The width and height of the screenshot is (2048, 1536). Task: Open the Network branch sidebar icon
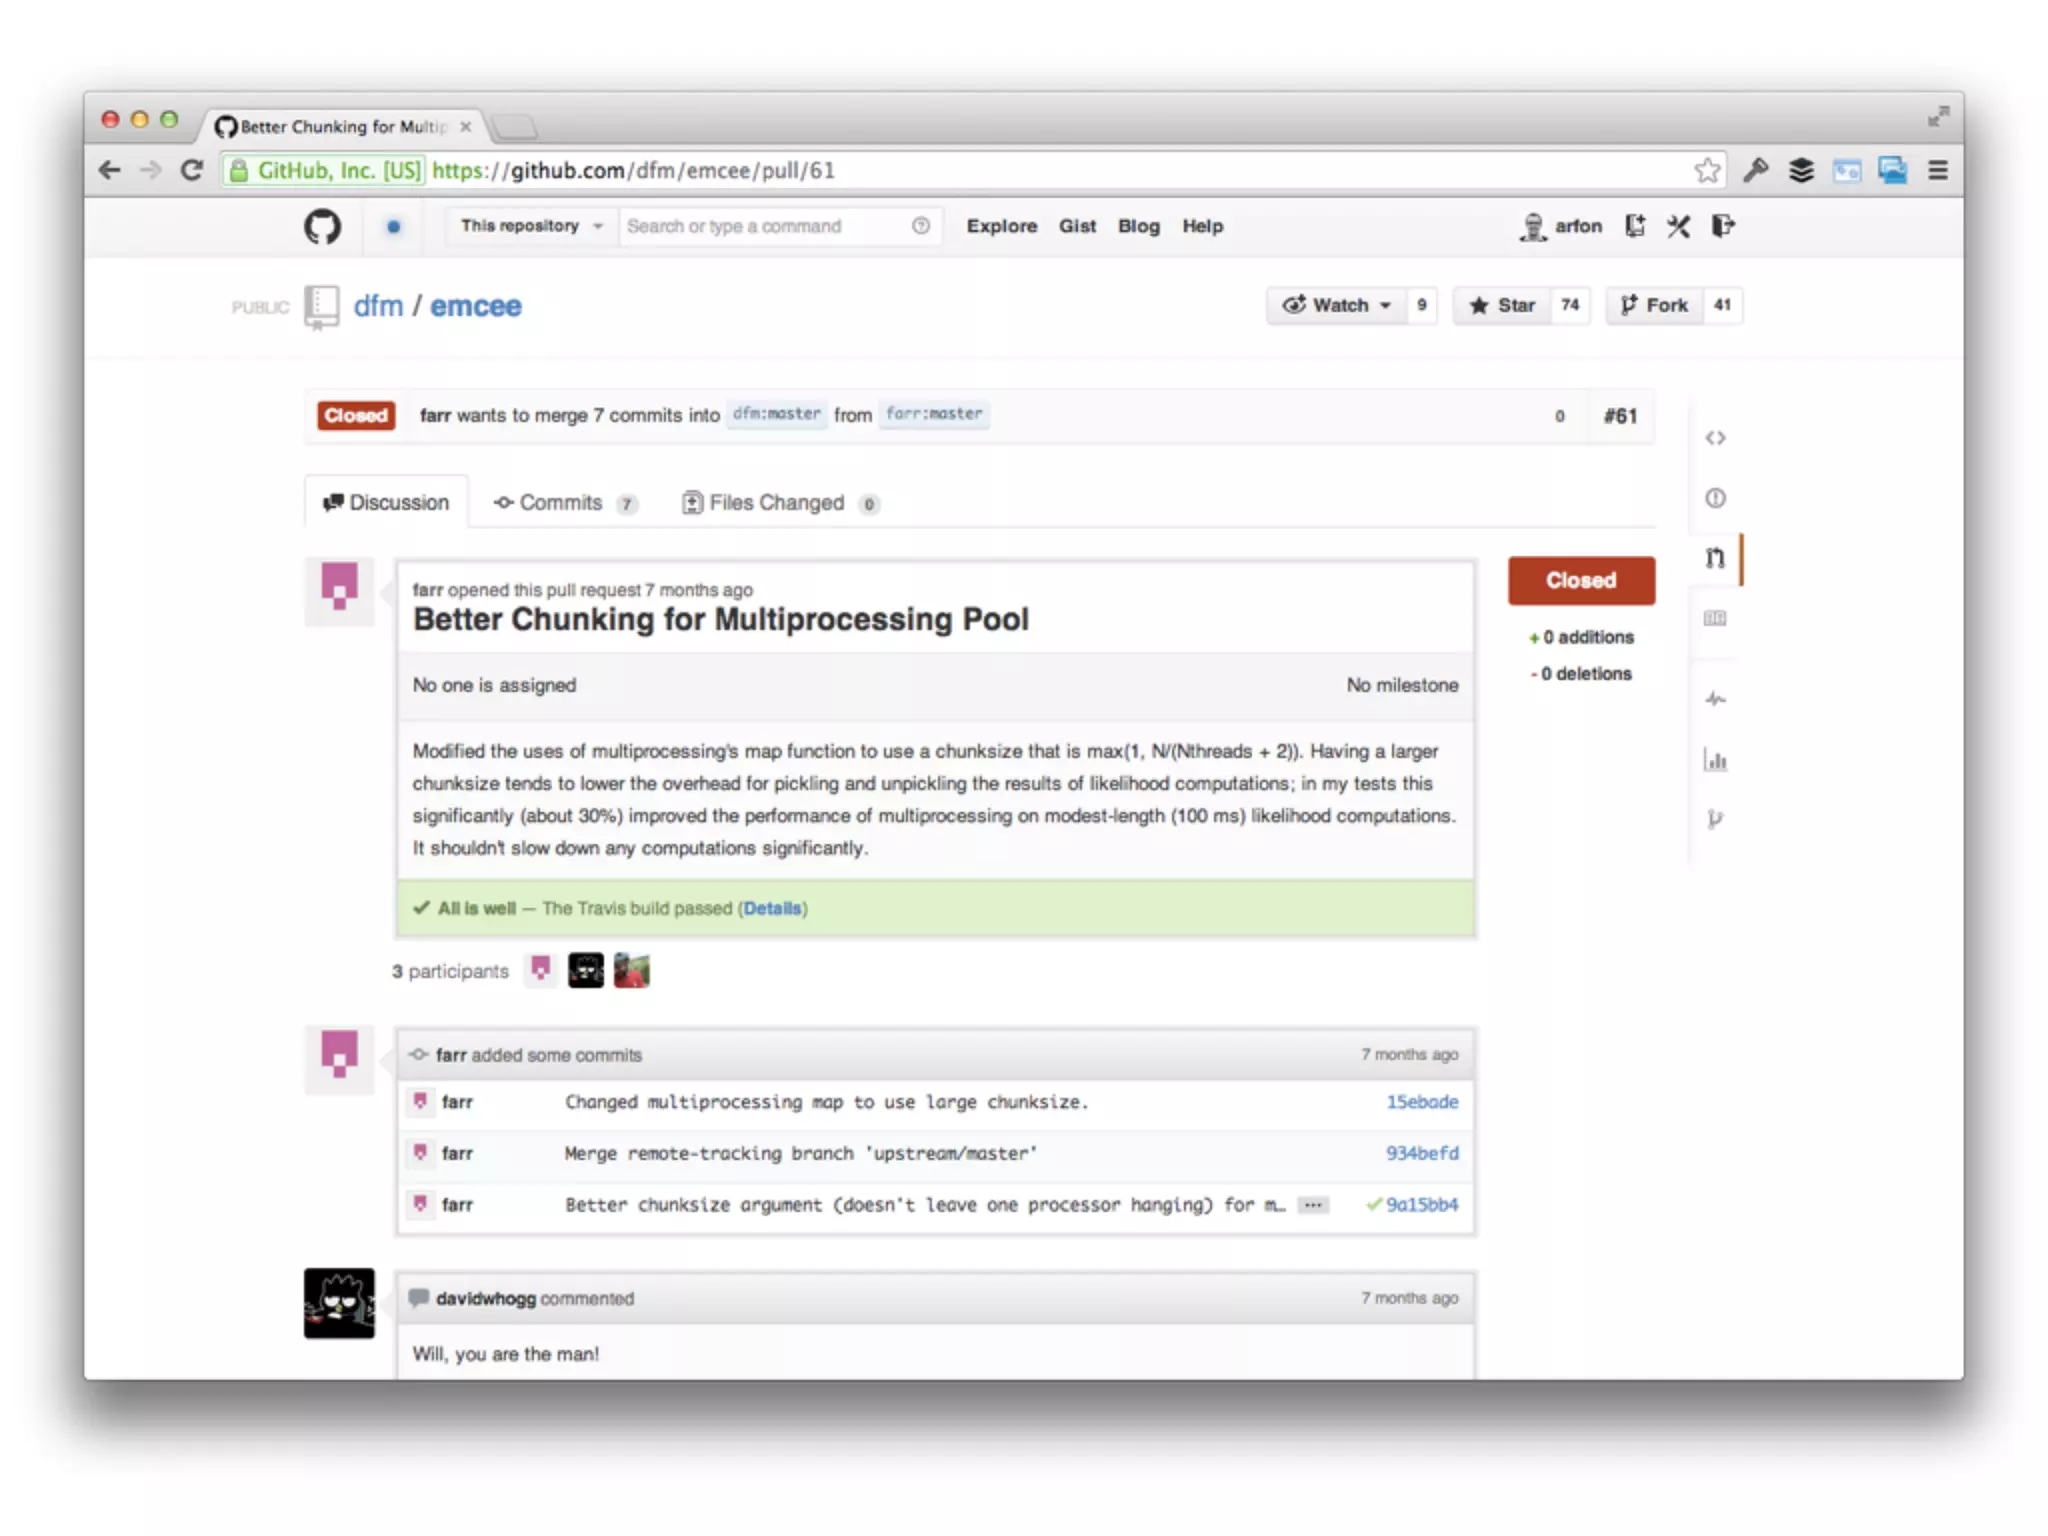click(x=1715, y=820)
